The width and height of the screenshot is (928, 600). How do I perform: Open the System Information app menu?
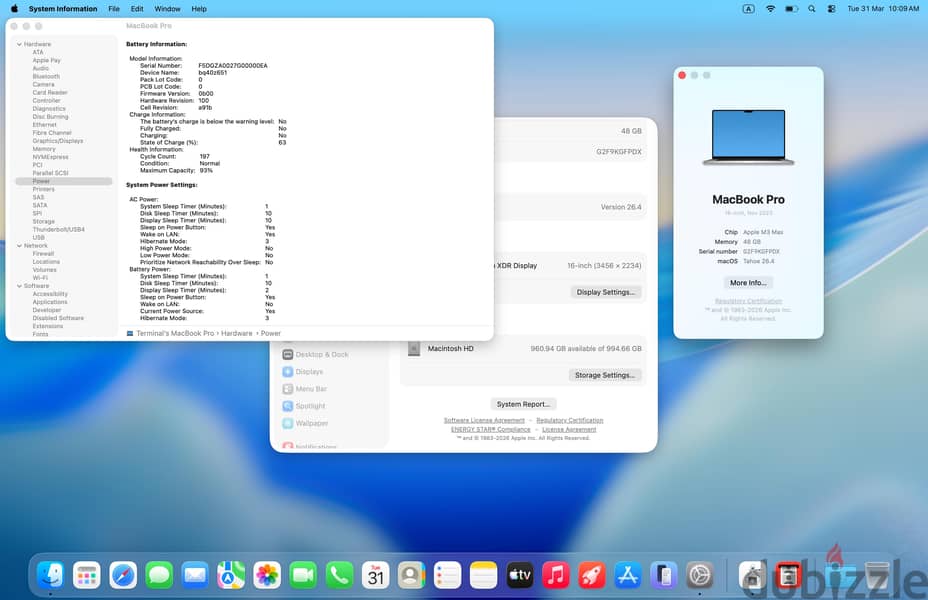[x=63, y=9]
